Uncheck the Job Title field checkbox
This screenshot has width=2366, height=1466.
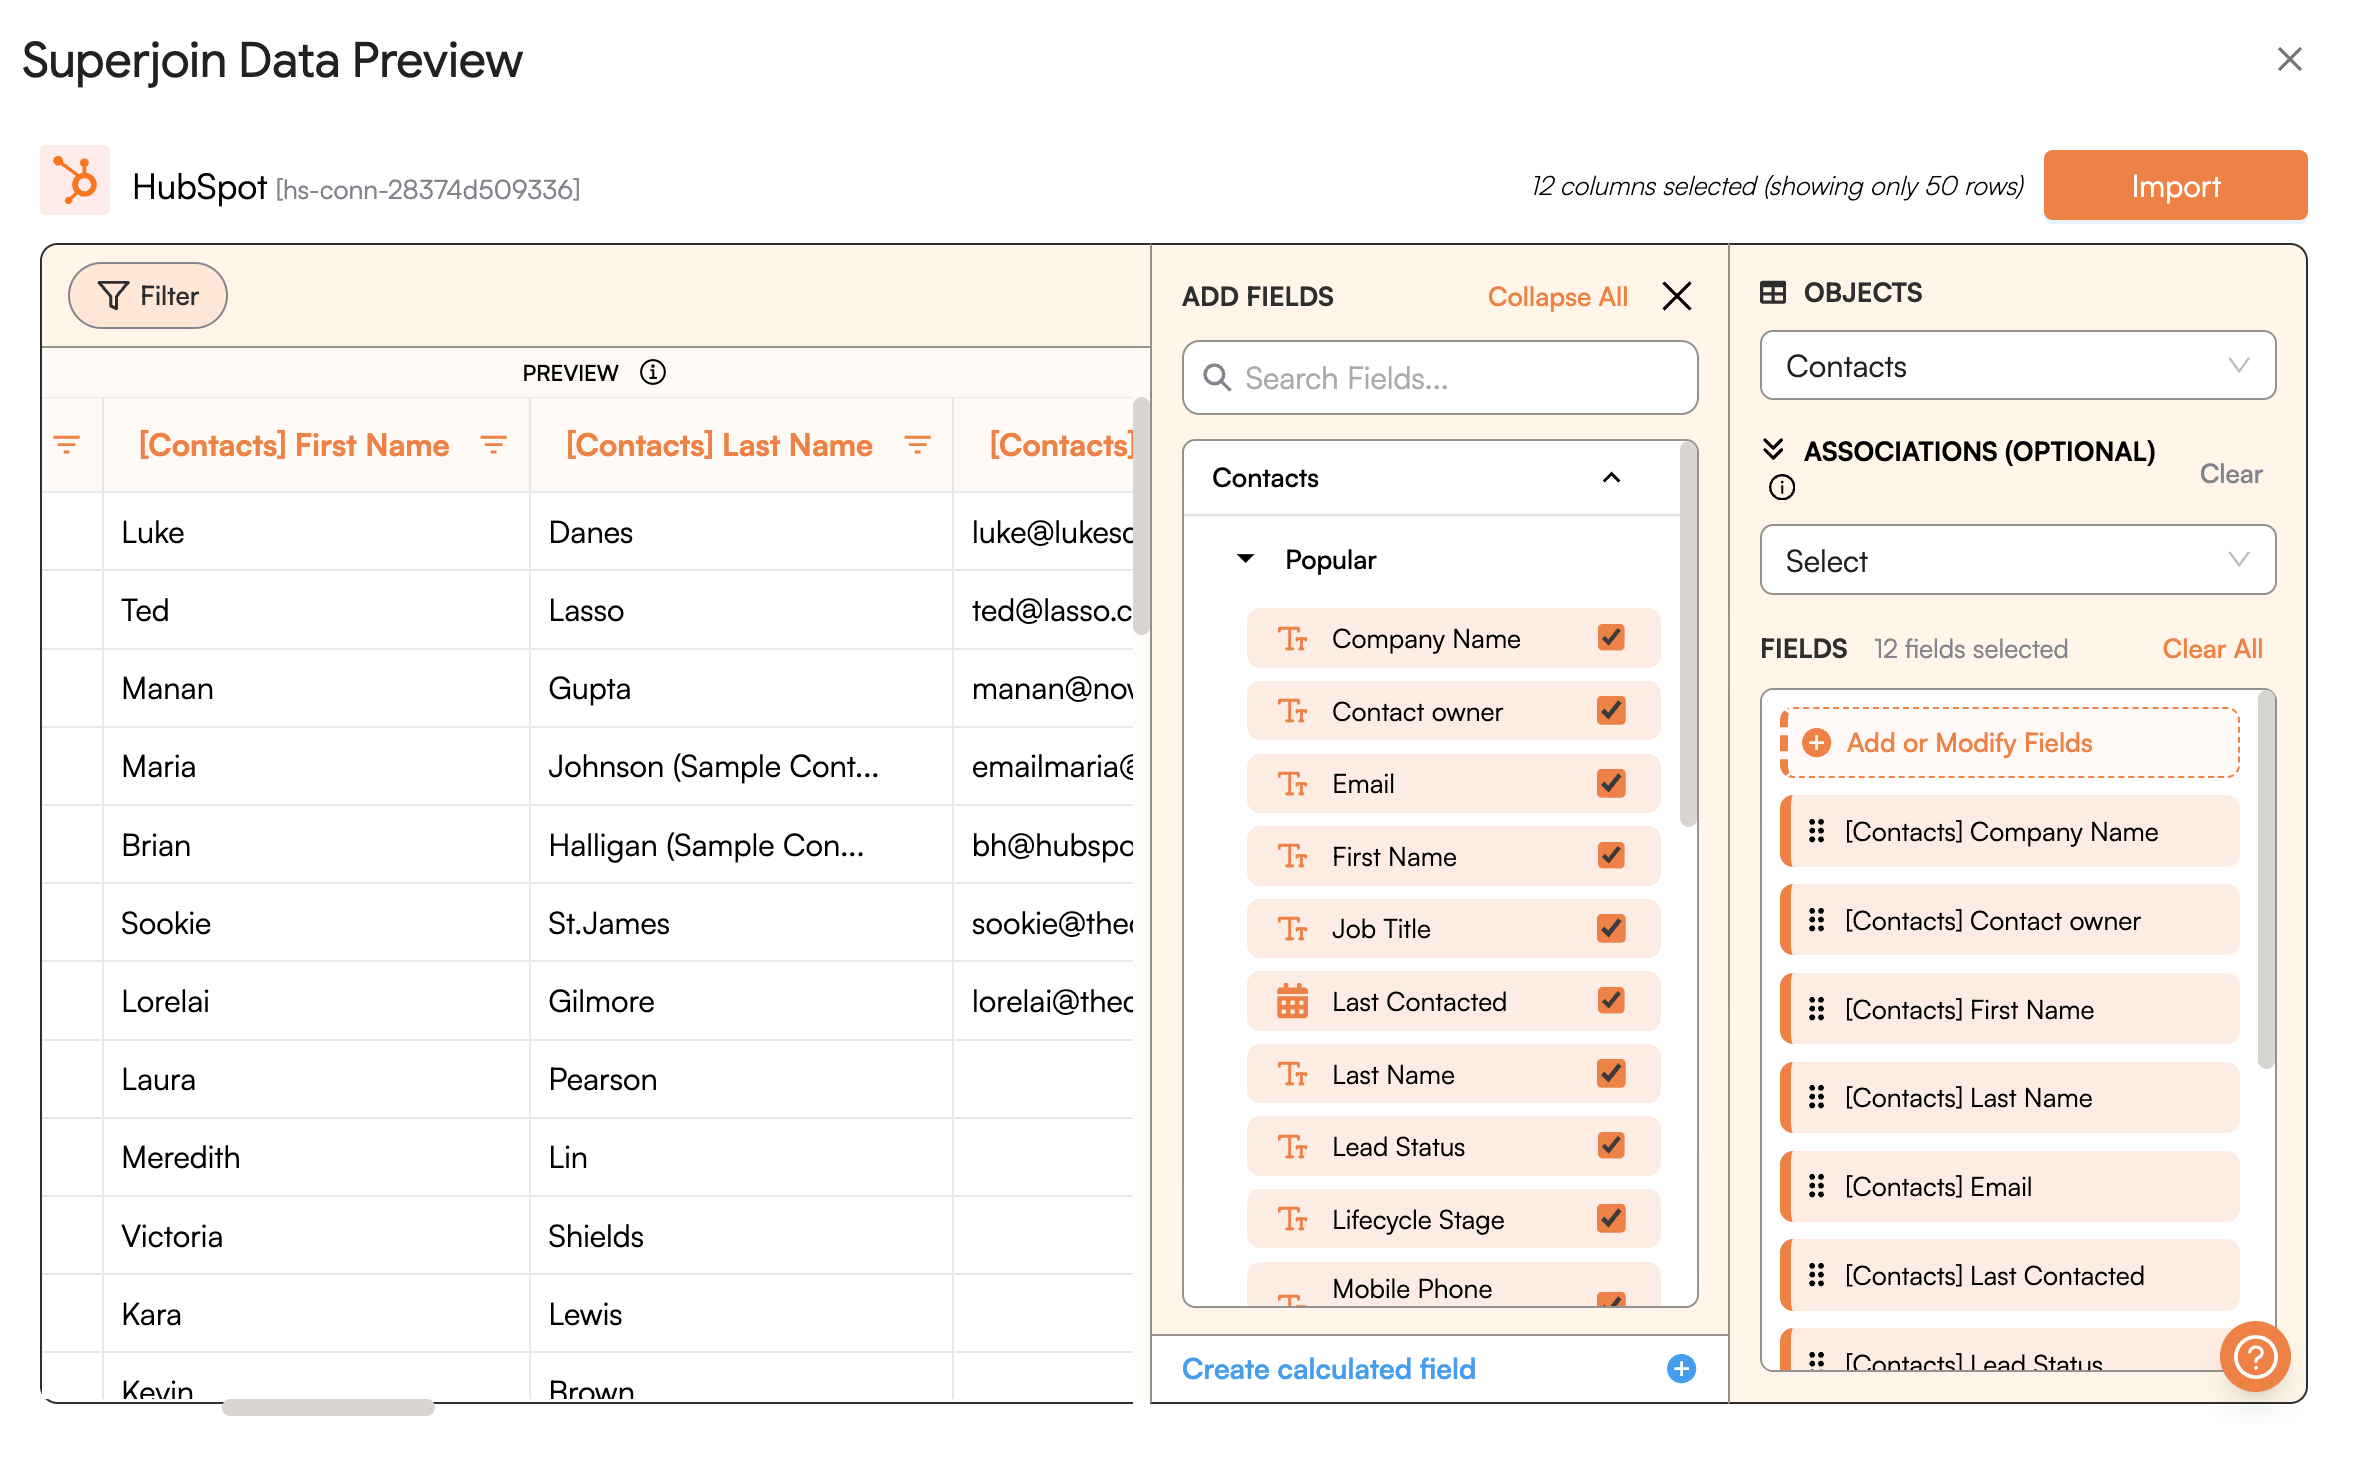pyautogui.click(x=1610, y=929)
